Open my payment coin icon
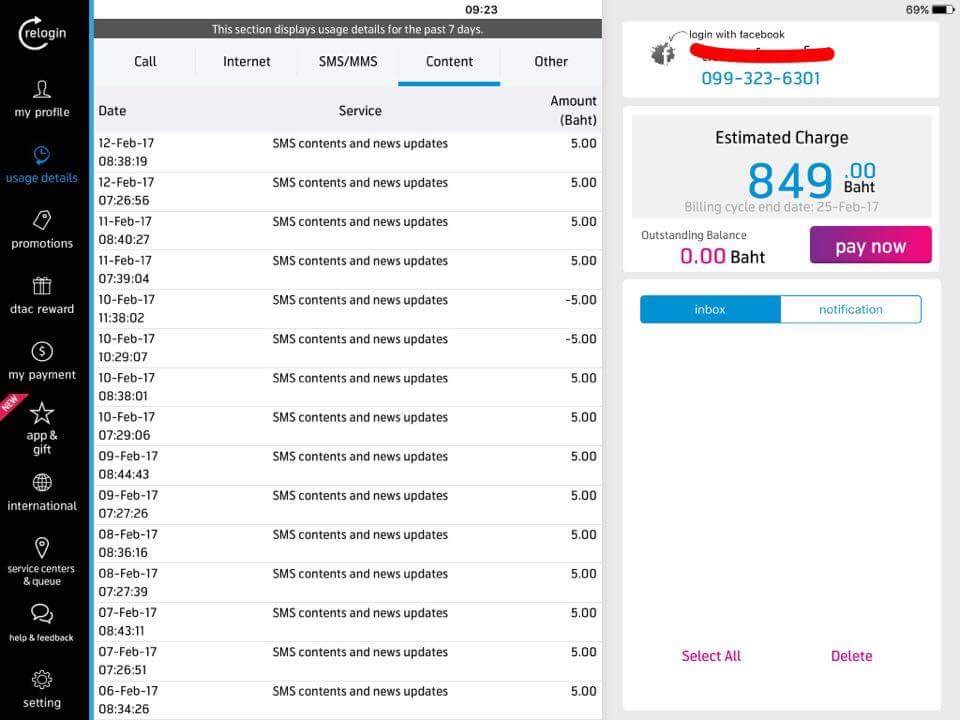Viewport: 960px width, 720px height. [x=42, y=351]
